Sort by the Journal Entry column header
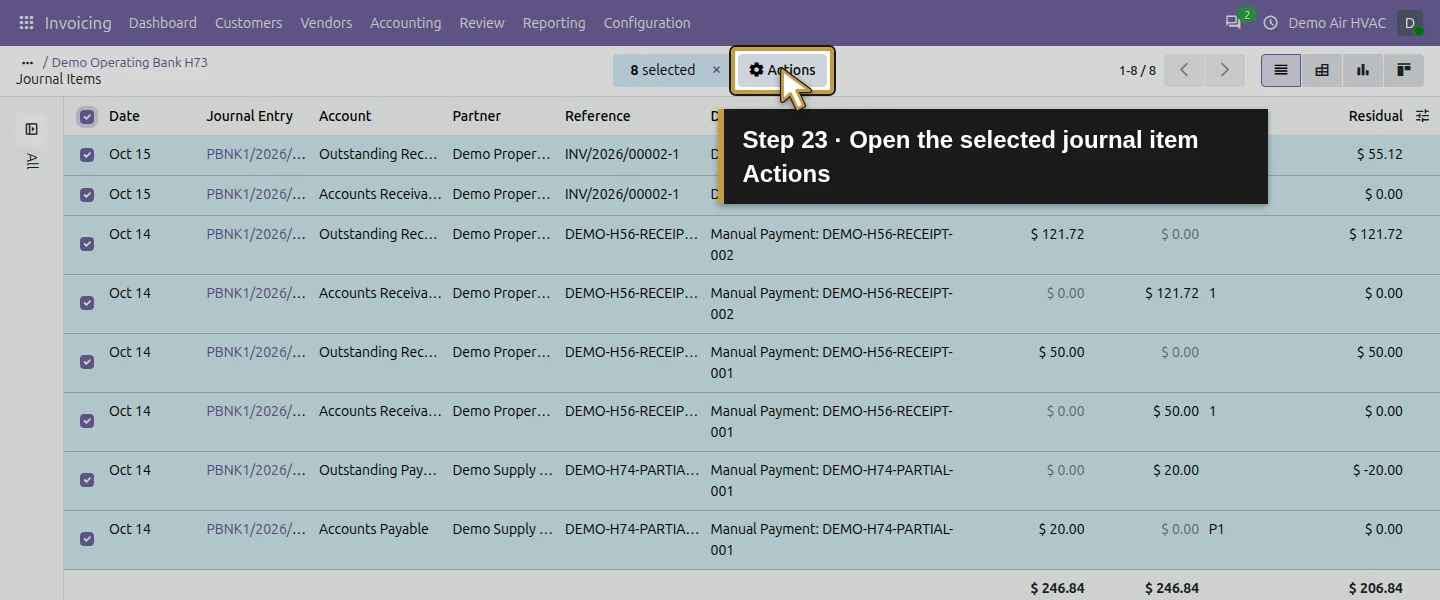This screenshot has height=600, width=1440. click(x=250, y=116)
